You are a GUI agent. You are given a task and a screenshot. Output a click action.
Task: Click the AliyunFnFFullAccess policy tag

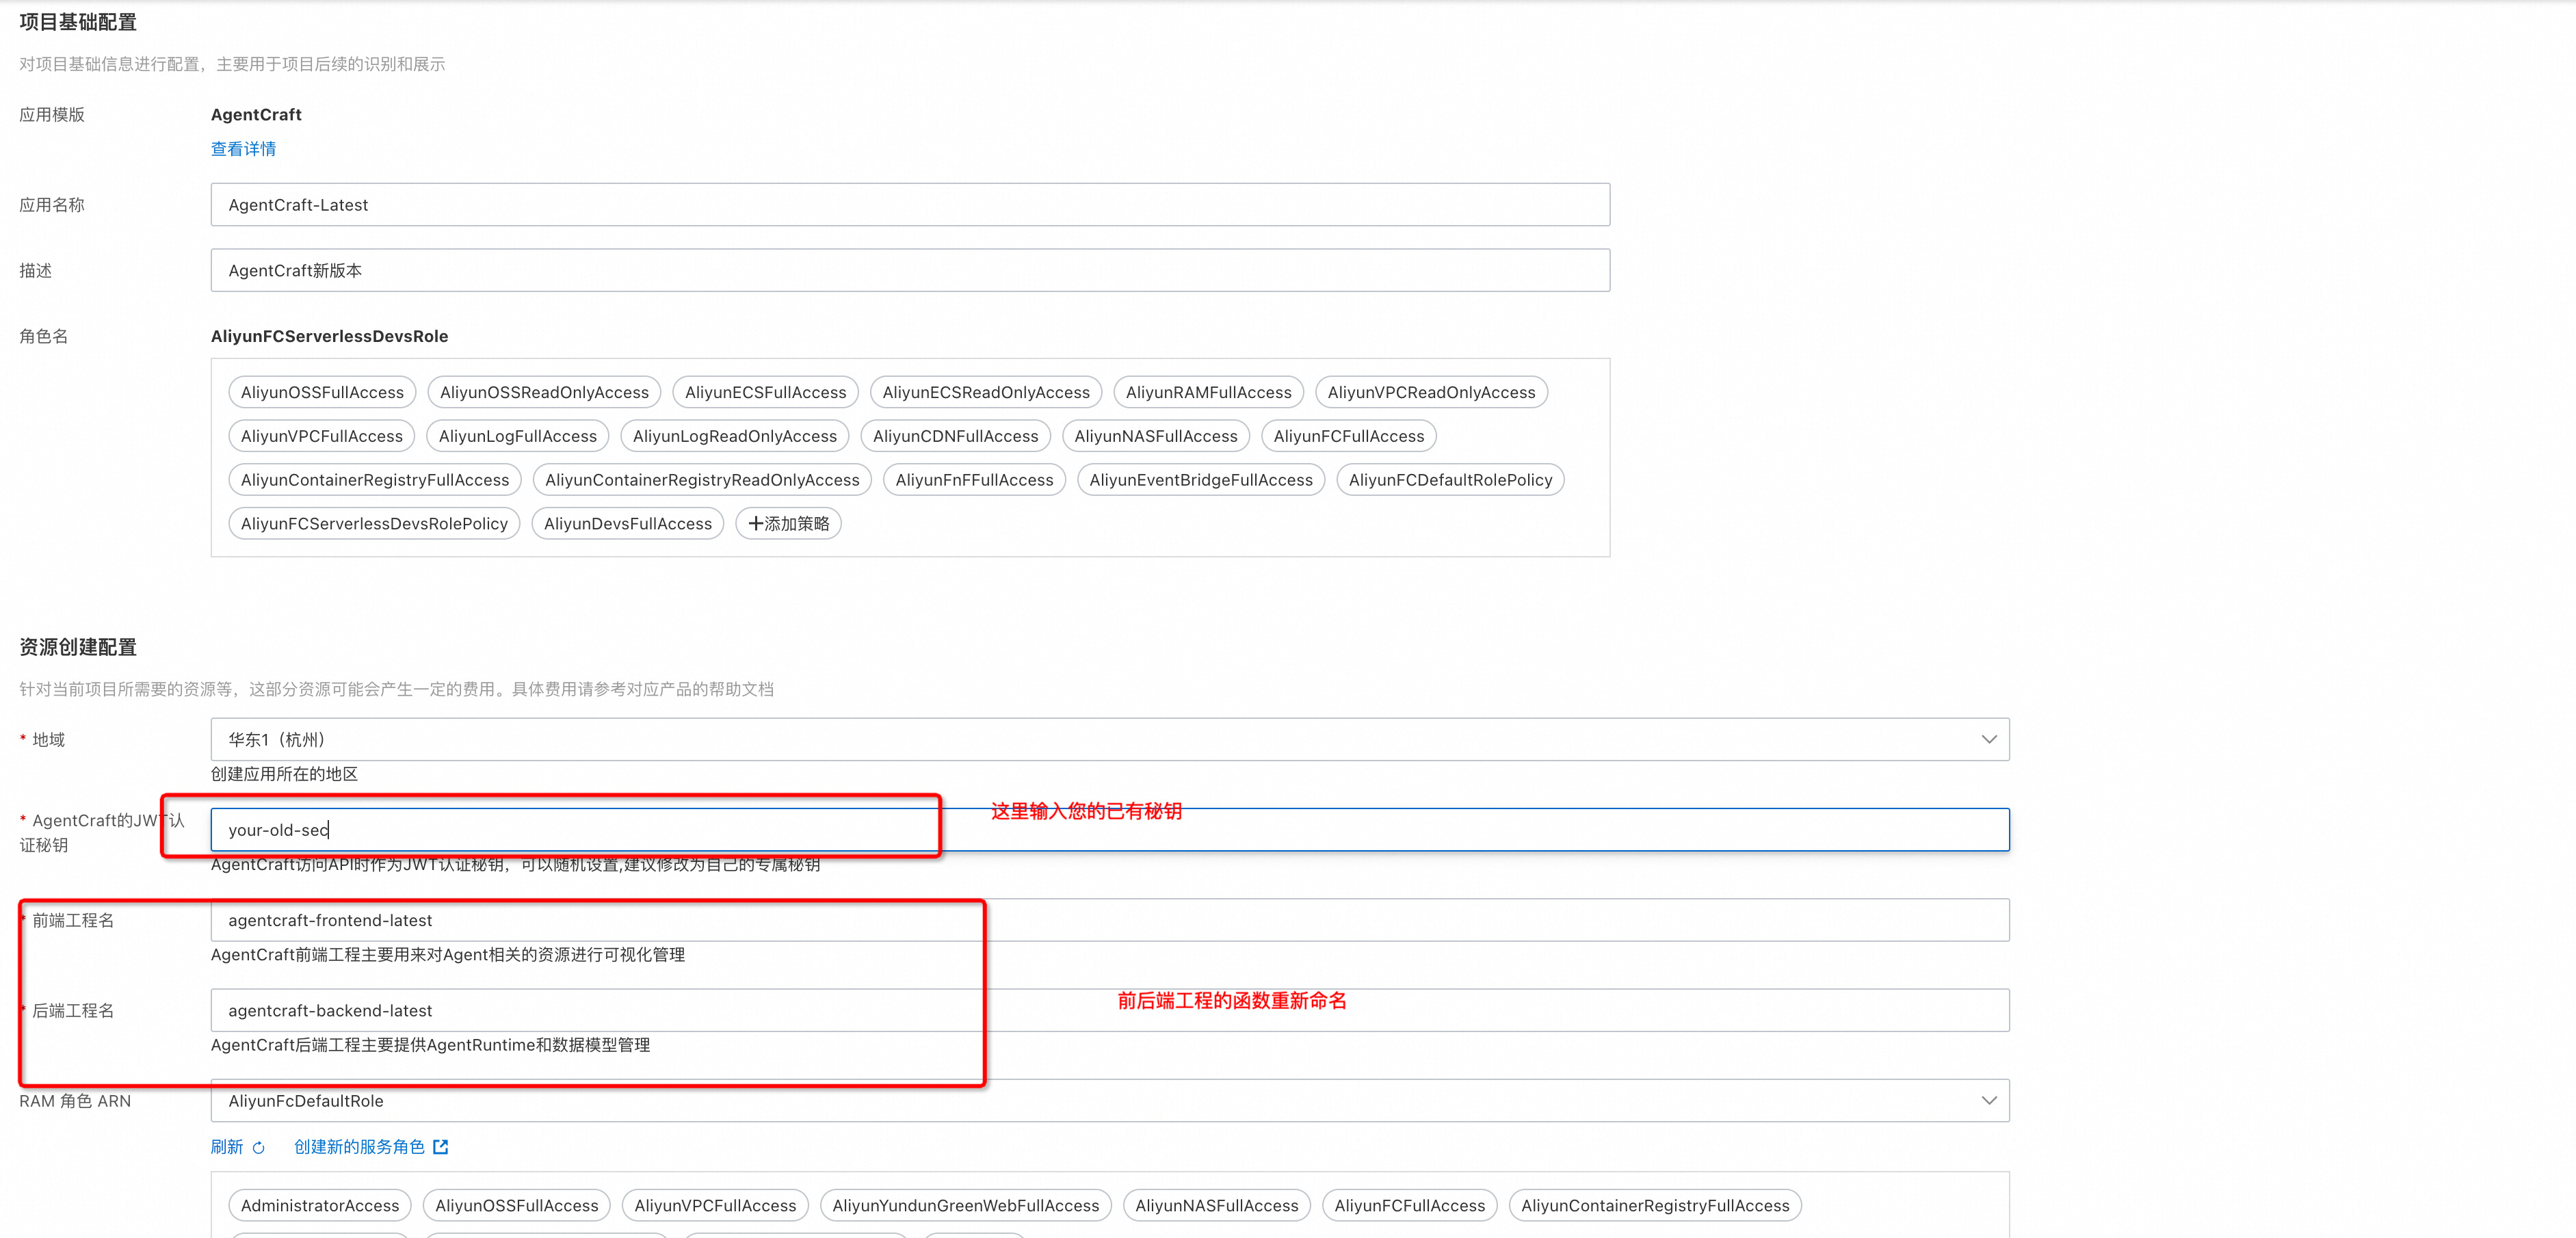point(974,480)
